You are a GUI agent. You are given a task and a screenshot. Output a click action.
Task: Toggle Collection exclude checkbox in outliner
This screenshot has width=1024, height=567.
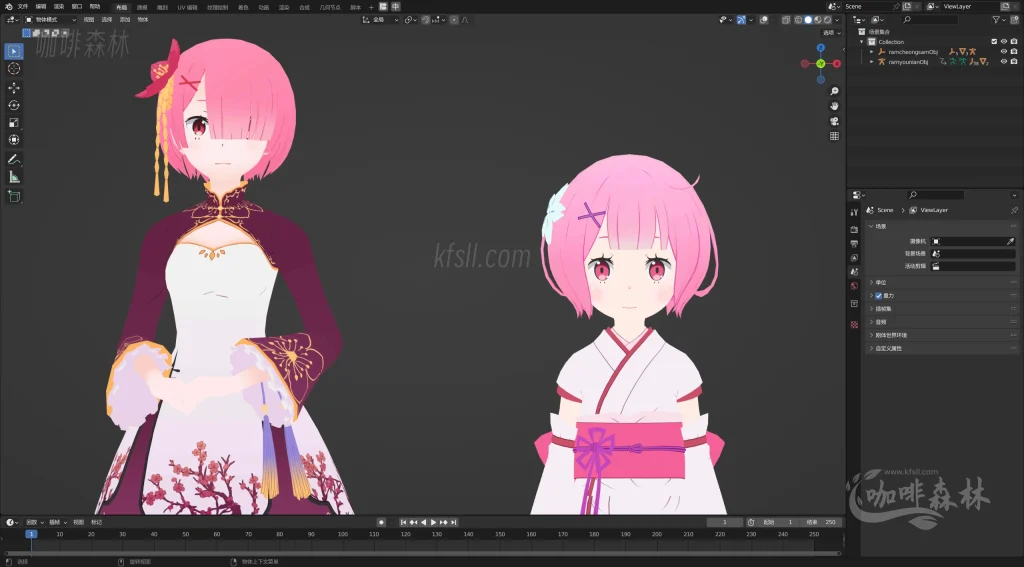coord(994,41)
